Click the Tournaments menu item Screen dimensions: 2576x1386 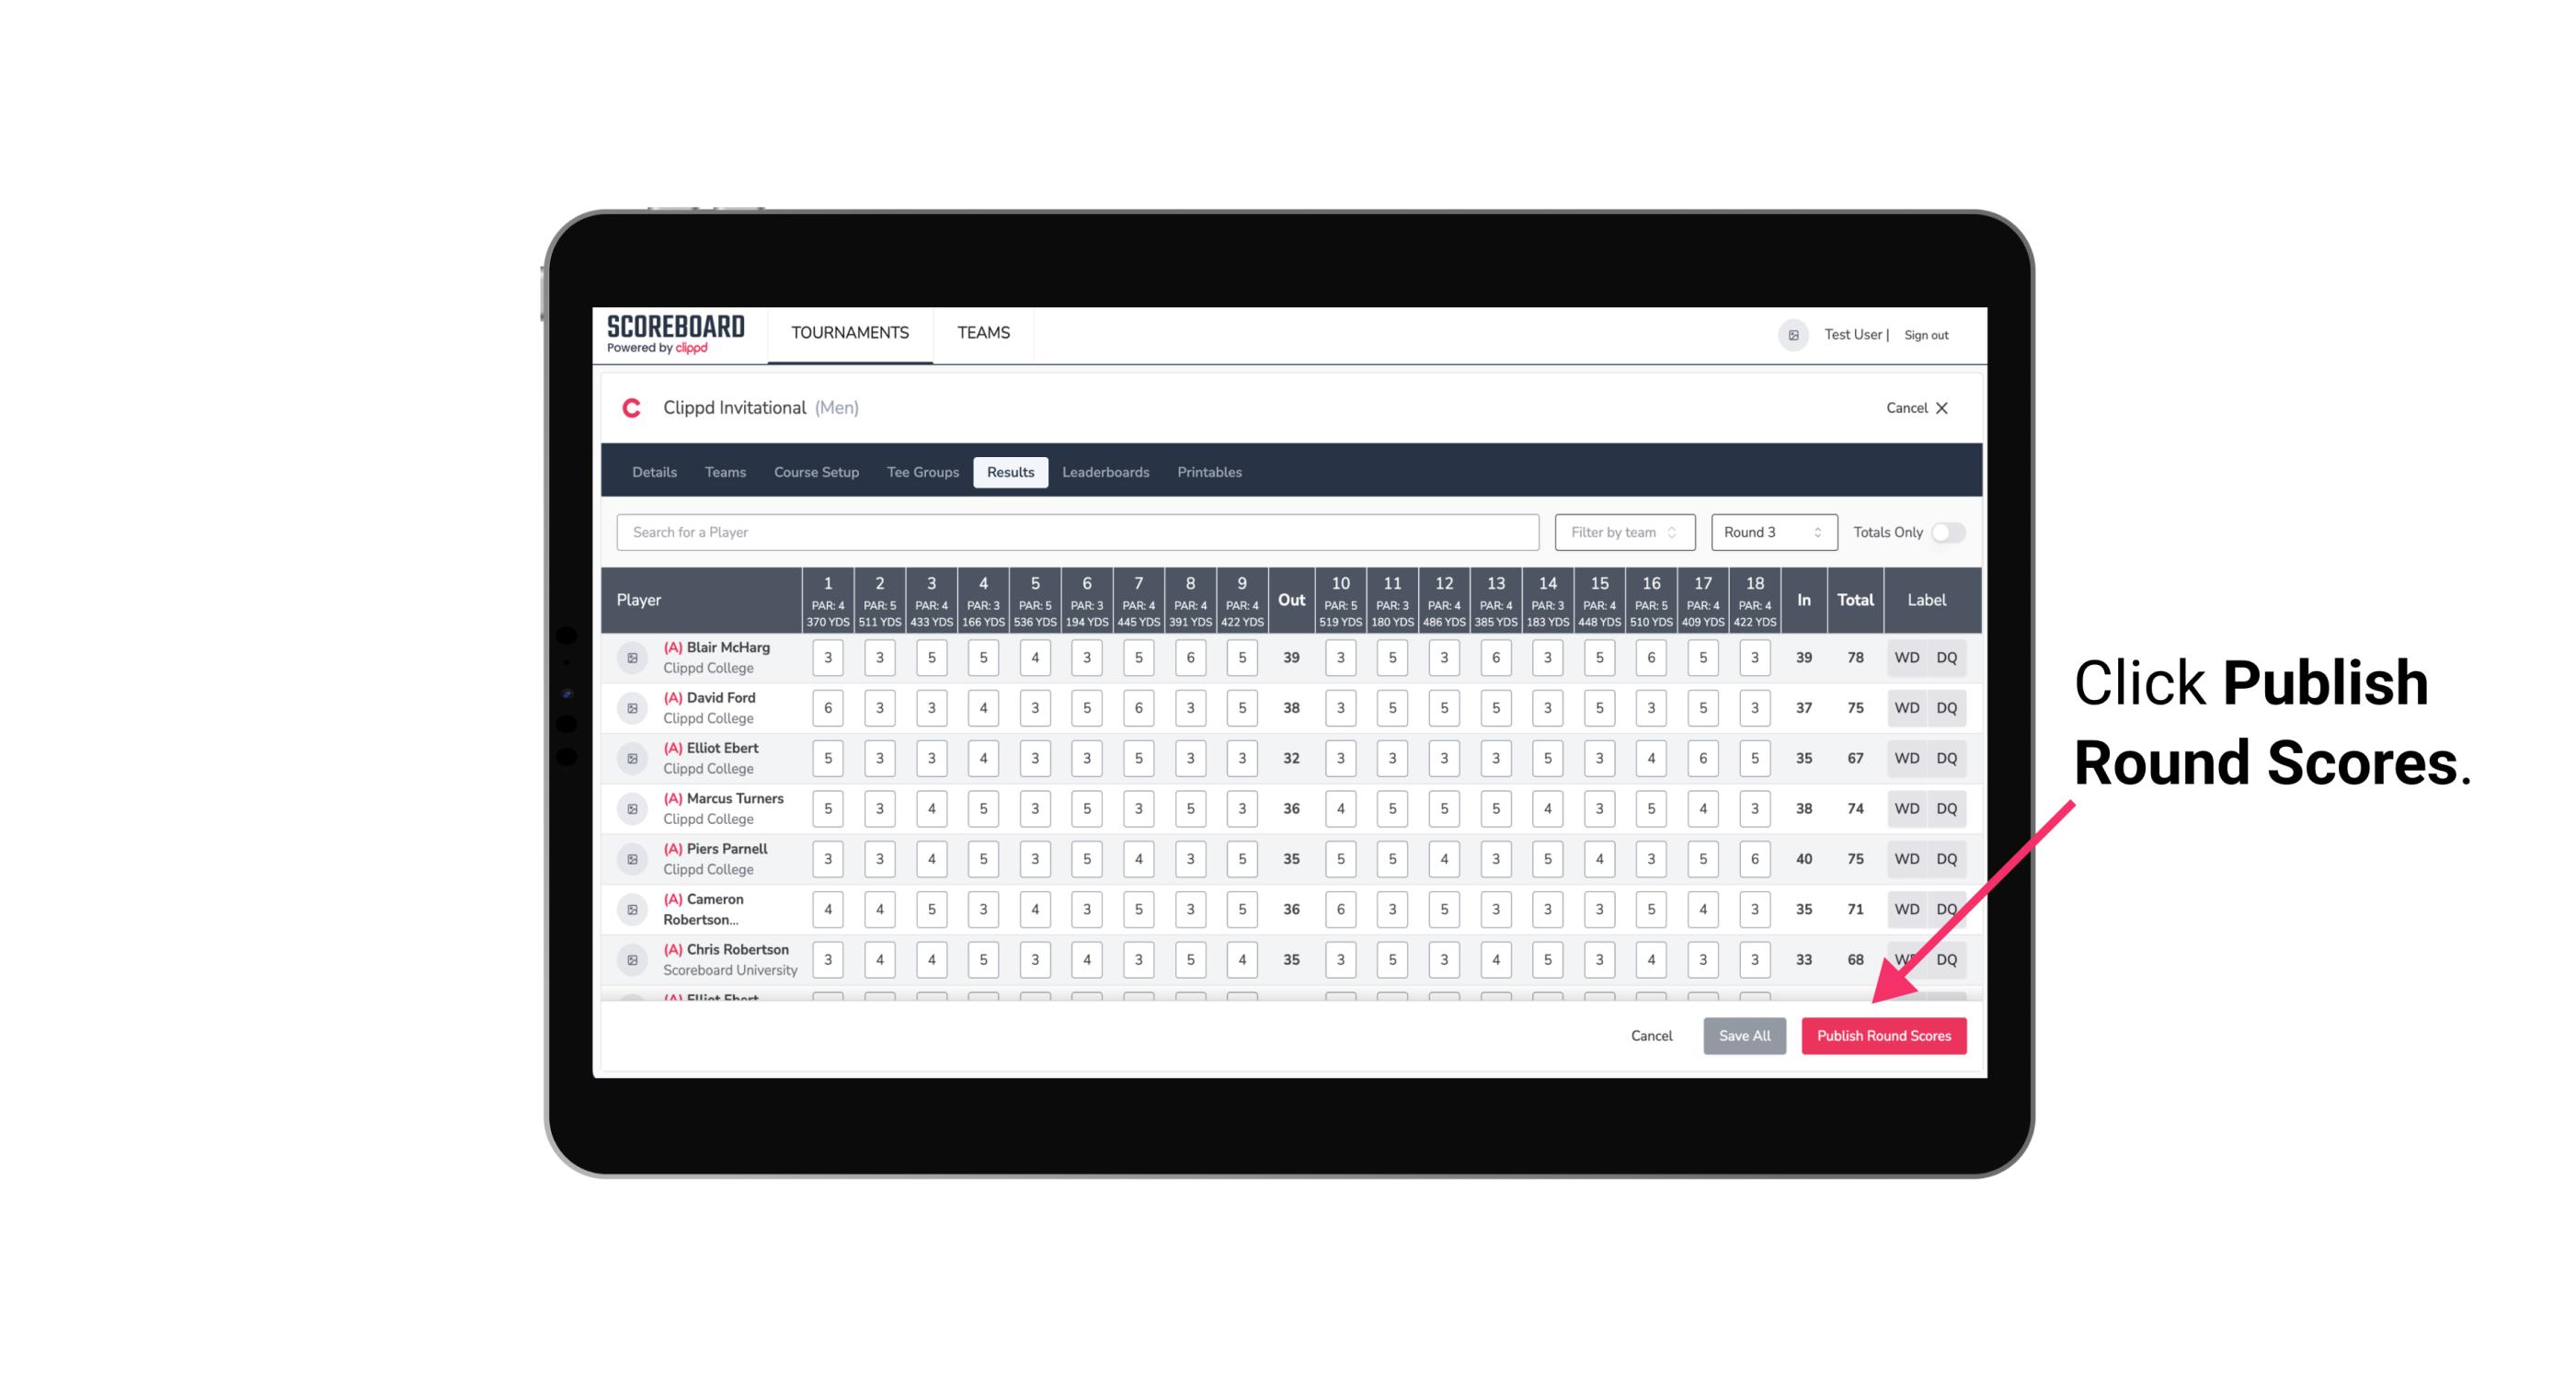(x=848, y=333)
